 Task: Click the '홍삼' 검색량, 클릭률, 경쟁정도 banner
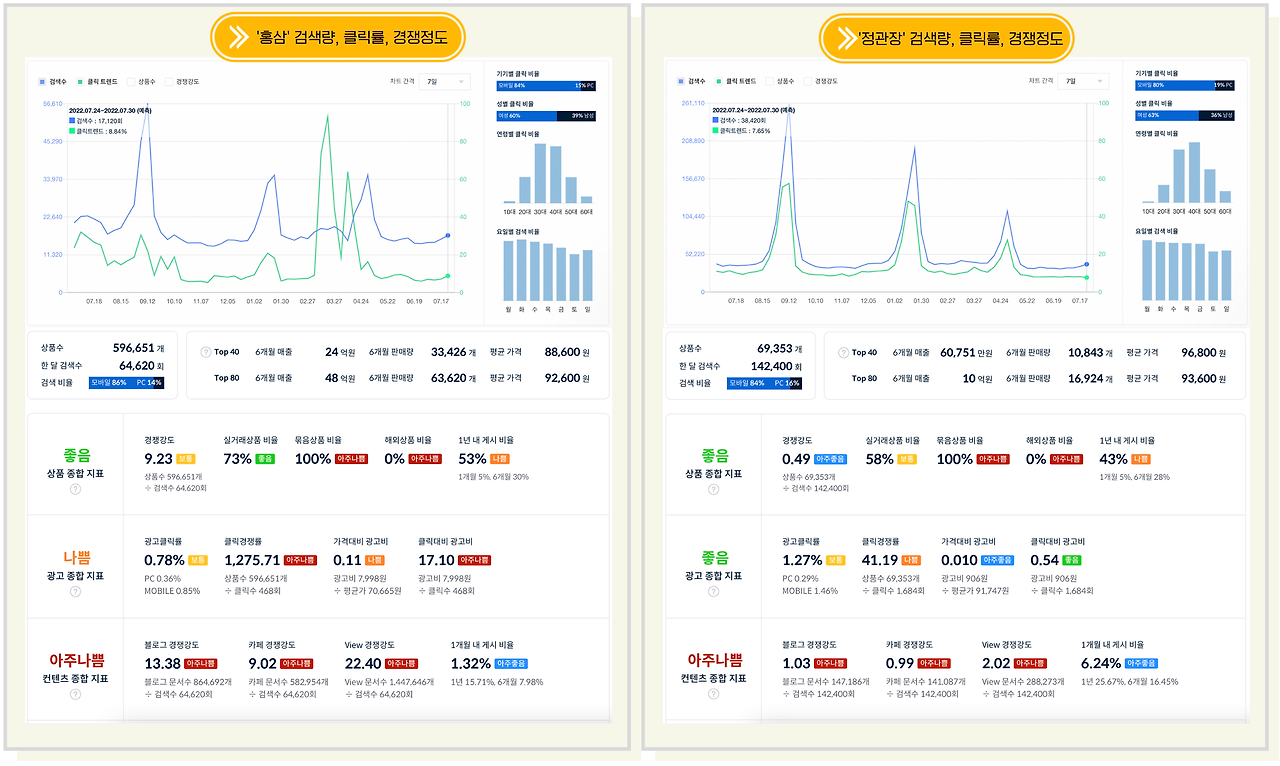pos(338,38)
